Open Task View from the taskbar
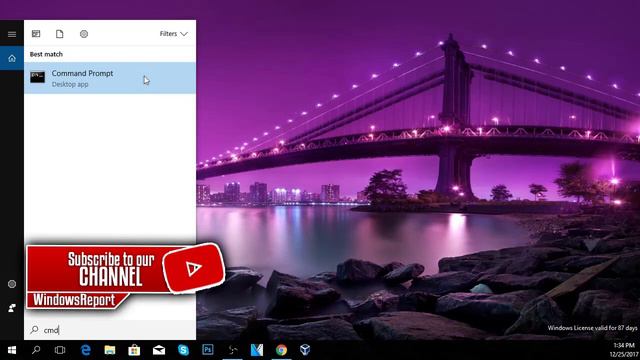This screenshot has height=360, width=640. coord(60,350)
